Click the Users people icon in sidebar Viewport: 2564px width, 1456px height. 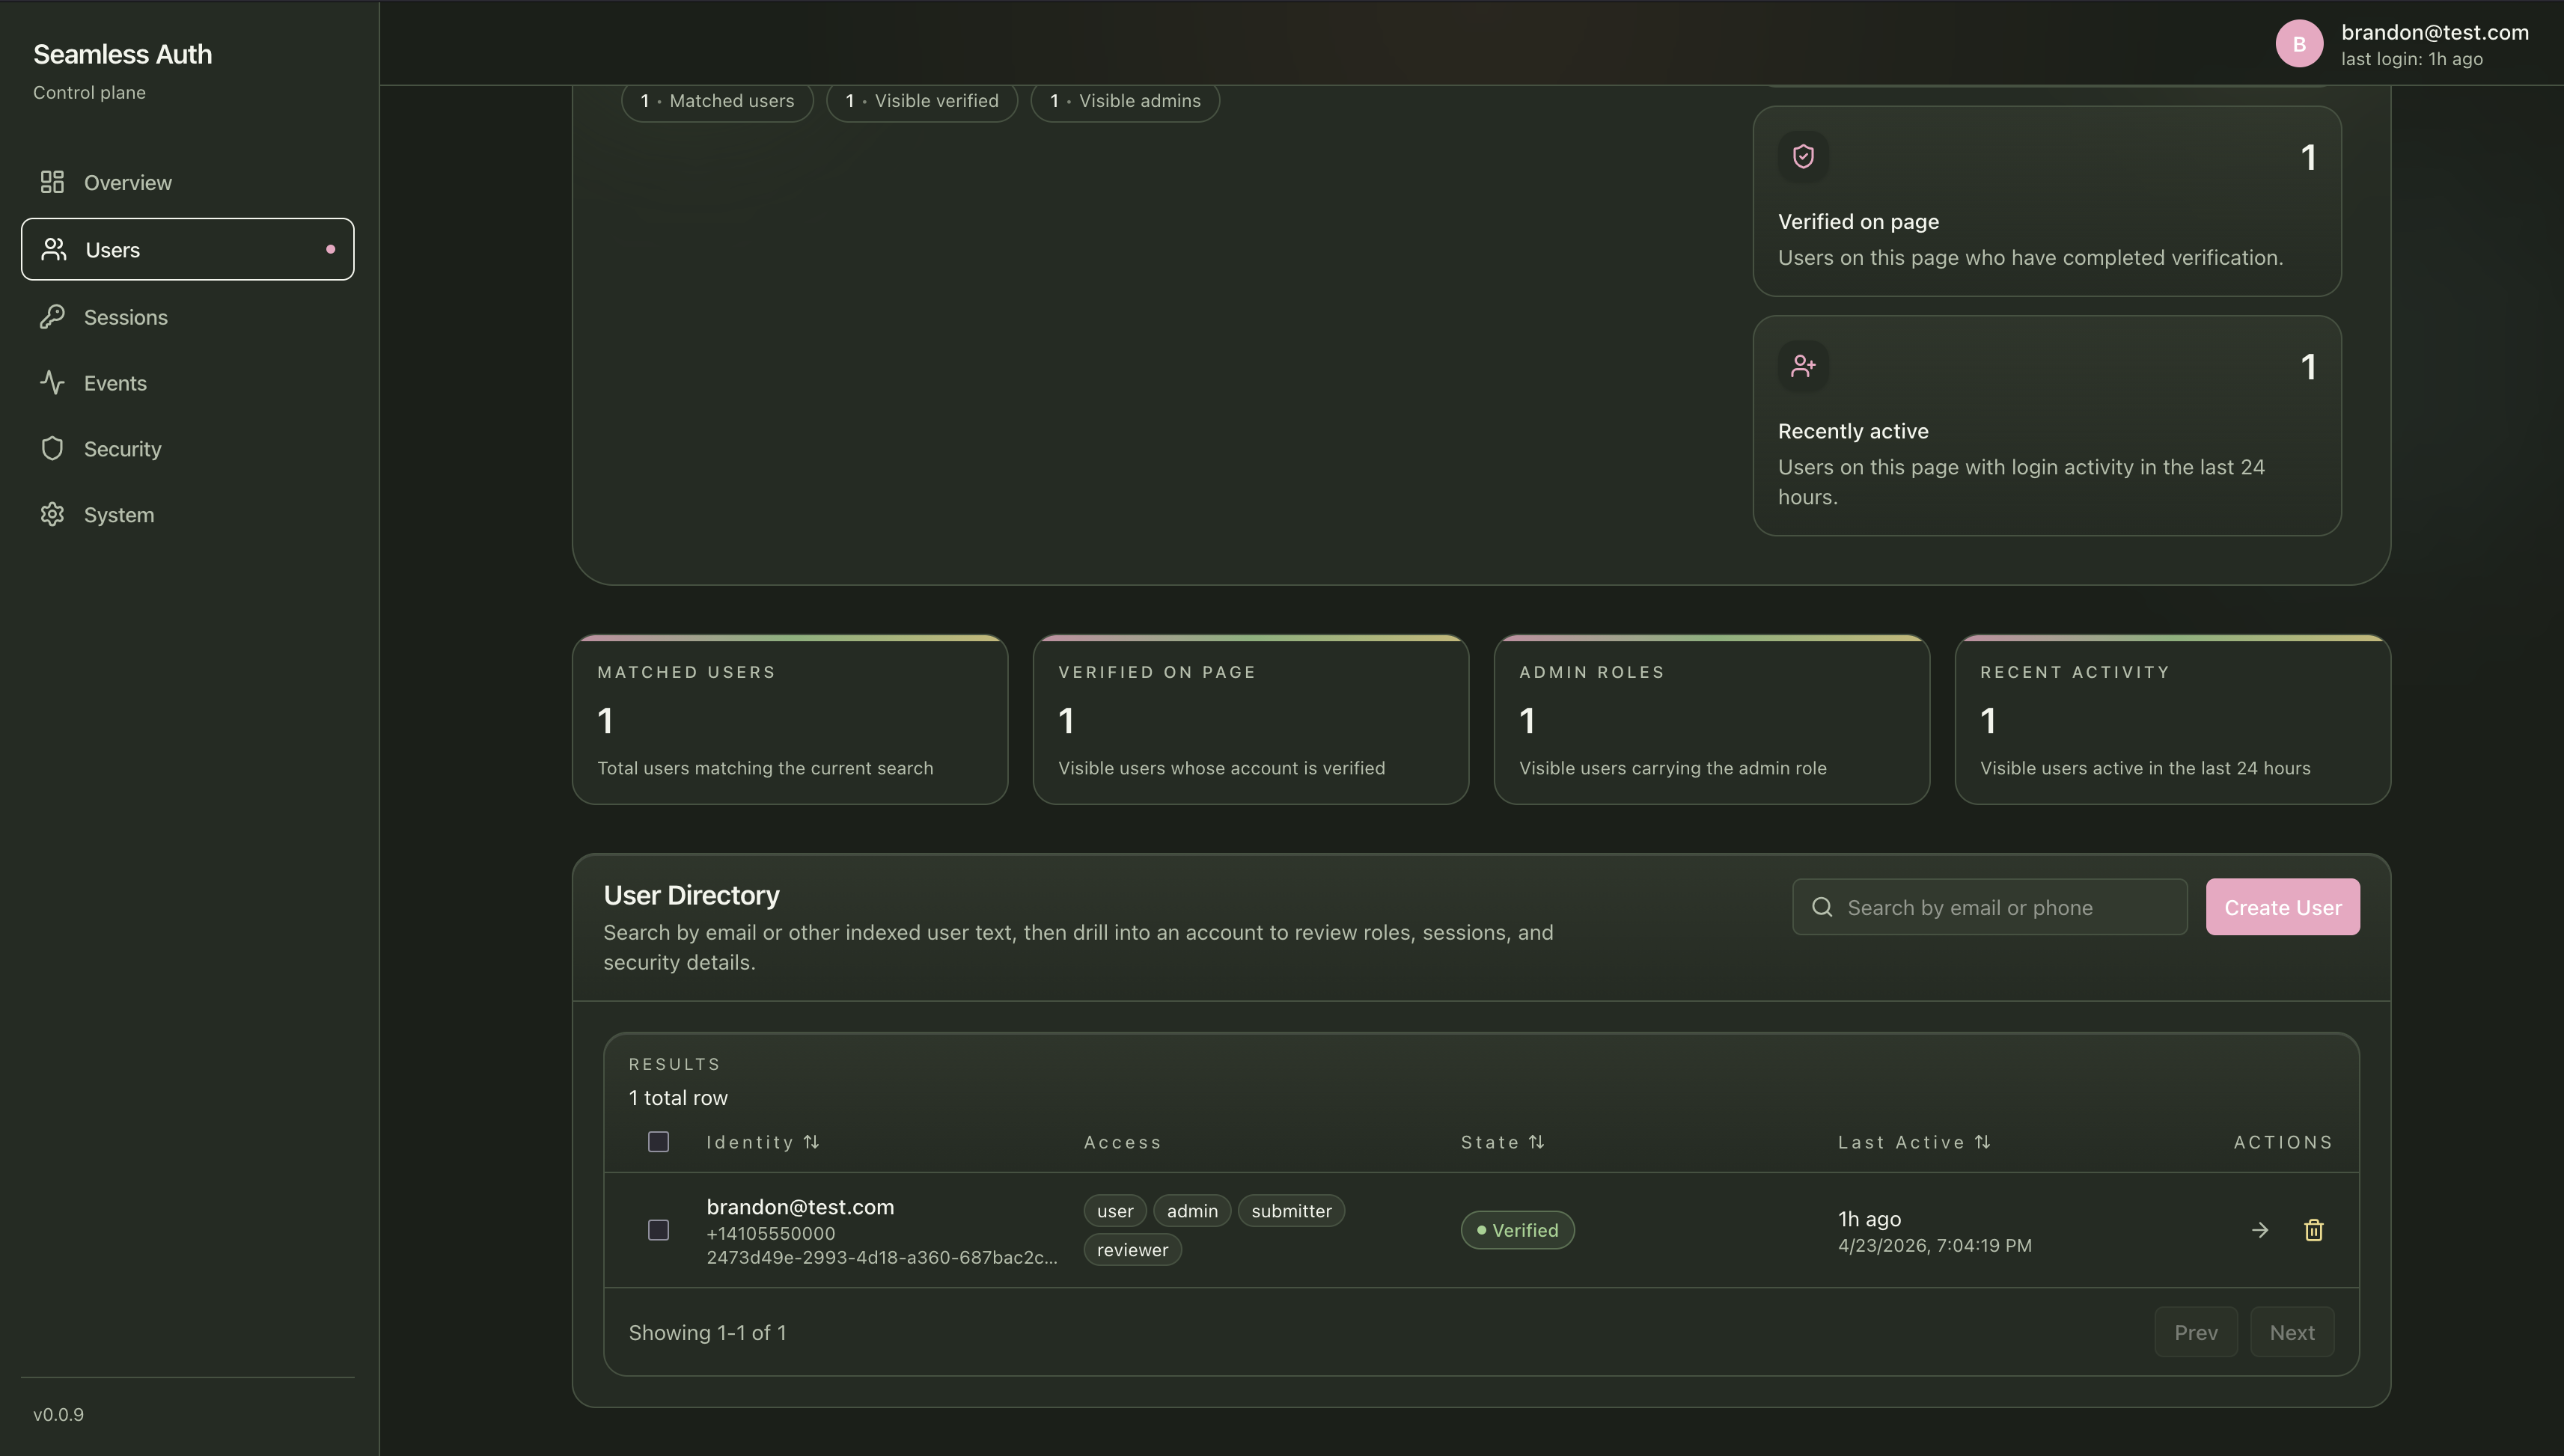click(54, 249)
